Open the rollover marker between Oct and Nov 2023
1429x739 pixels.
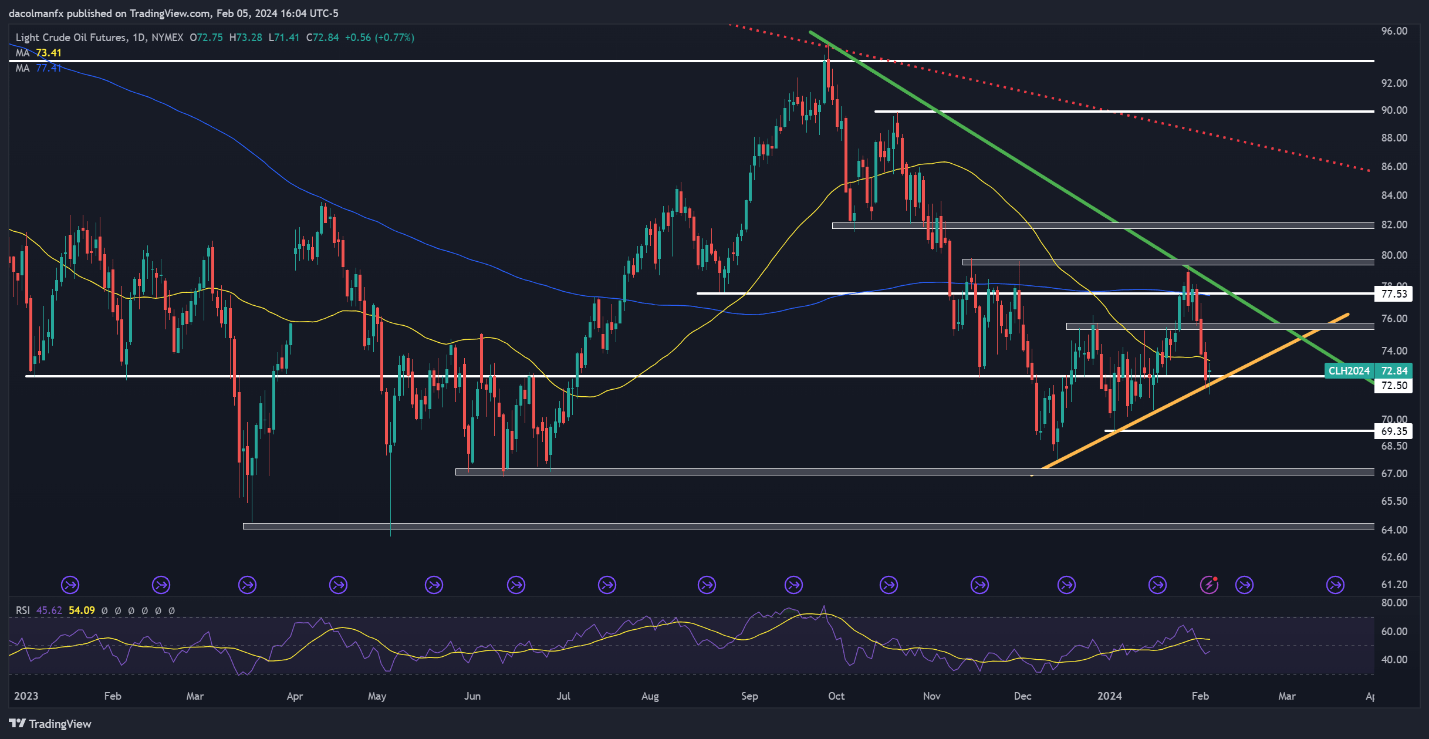[x=887, y=583]
